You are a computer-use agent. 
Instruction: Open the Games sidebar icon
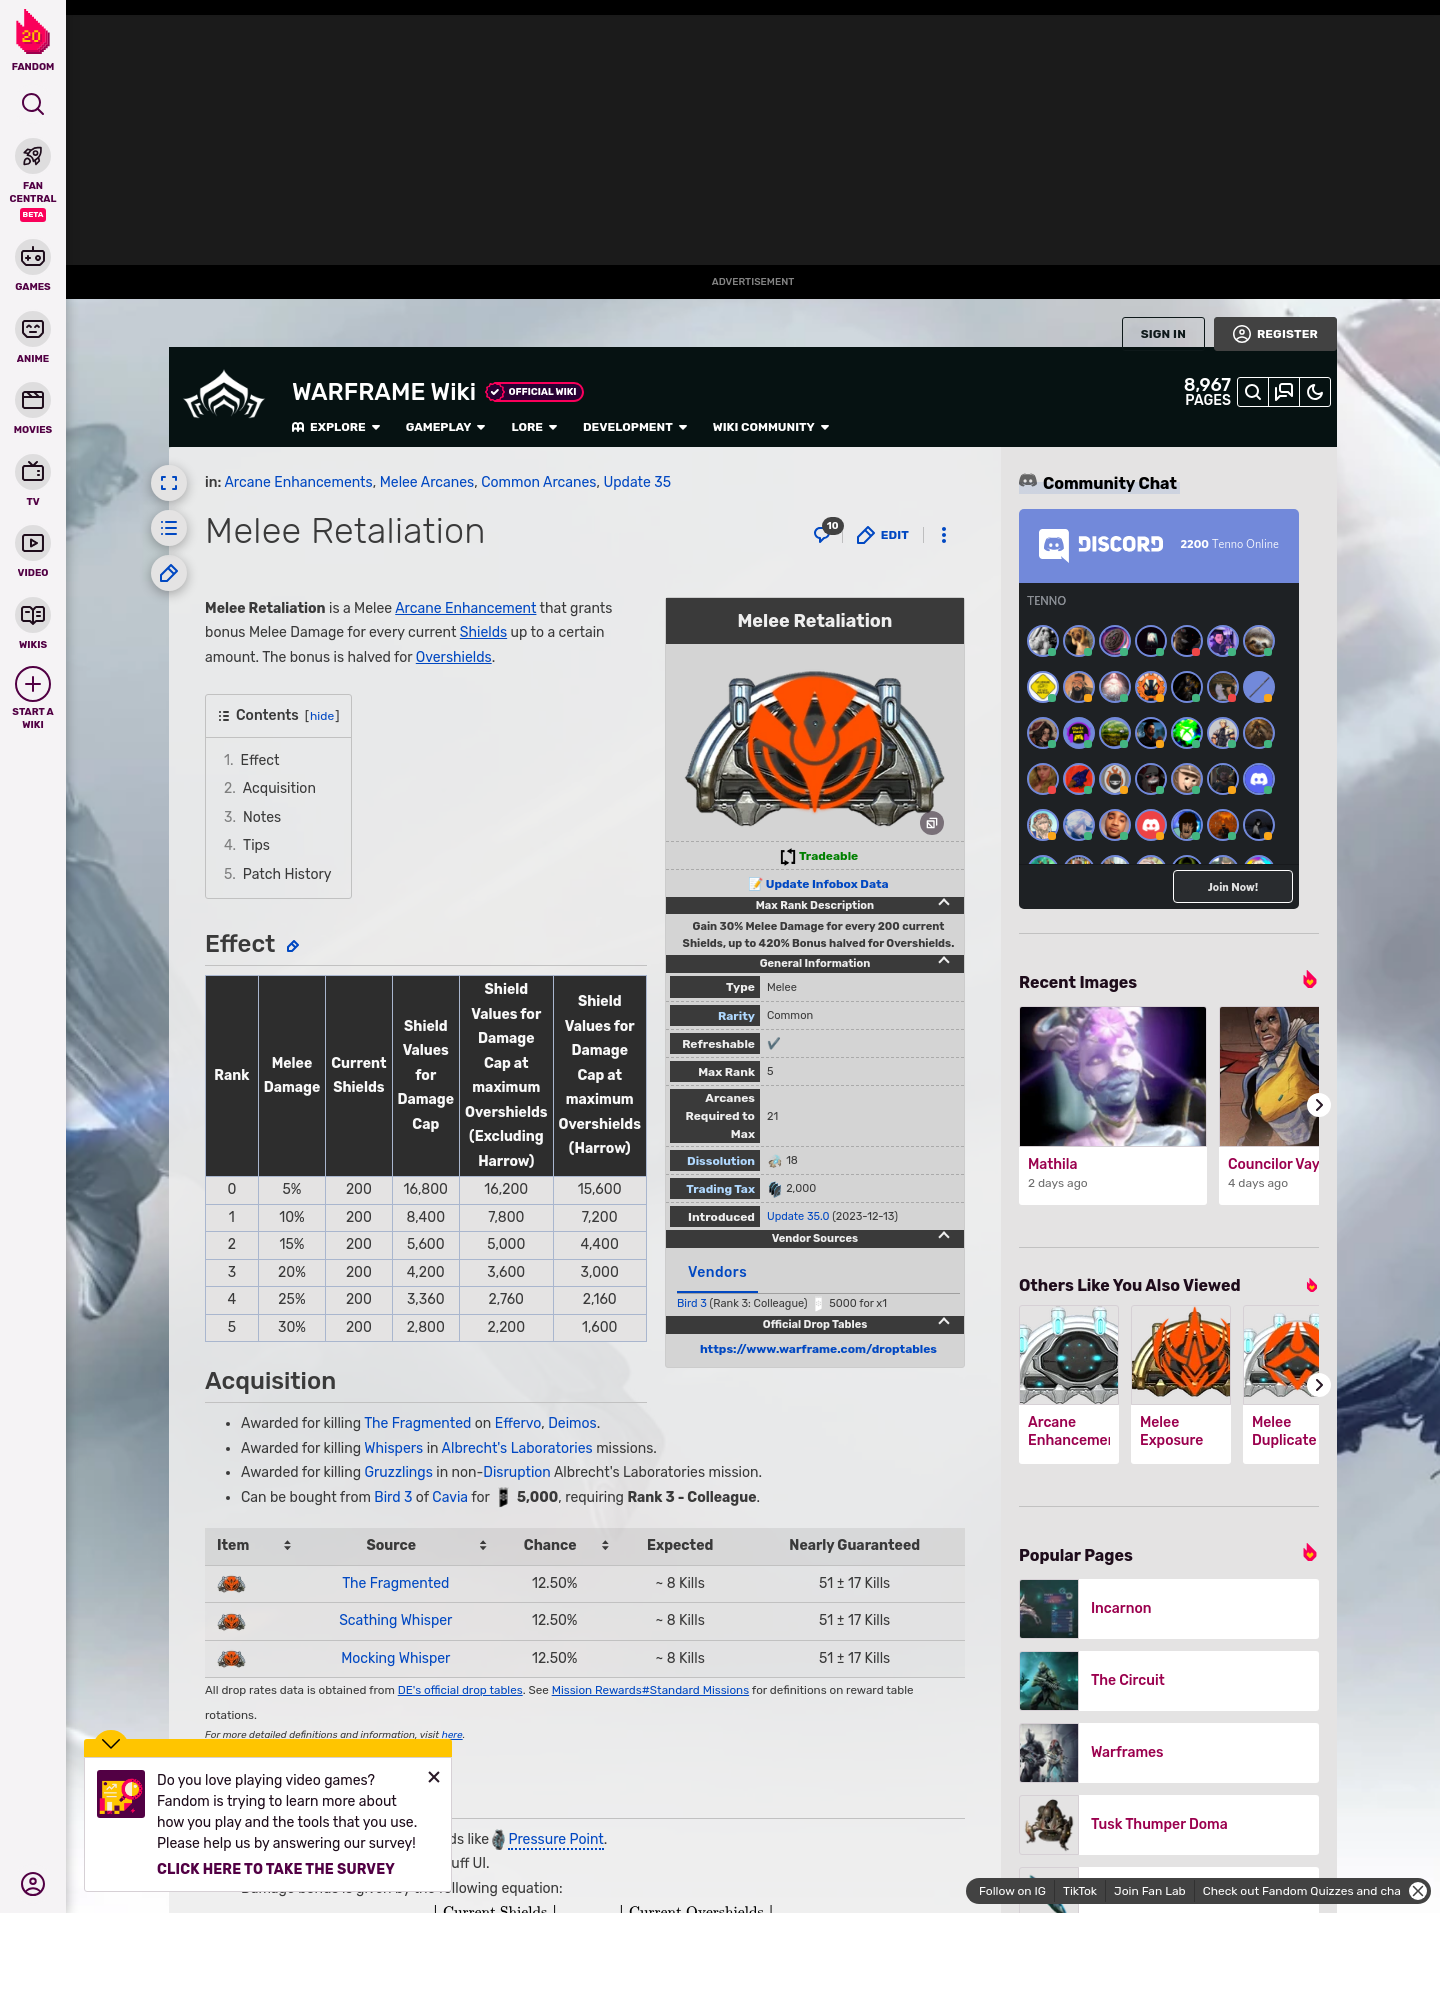click(x=33, y=257)
